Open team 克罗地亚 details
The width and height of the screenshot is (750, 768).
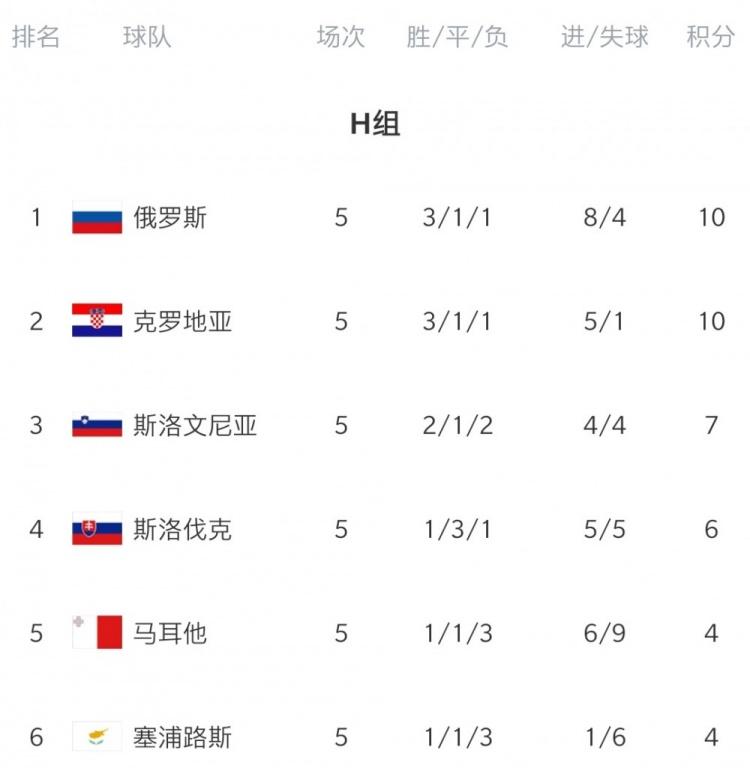click(x=182, y=321)
